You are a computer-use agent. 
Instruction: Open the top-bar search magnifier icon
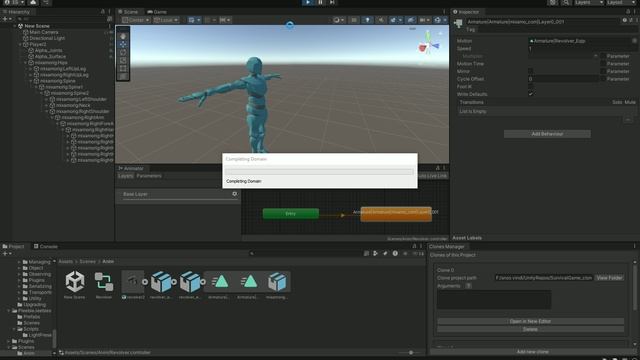(566, 2)
